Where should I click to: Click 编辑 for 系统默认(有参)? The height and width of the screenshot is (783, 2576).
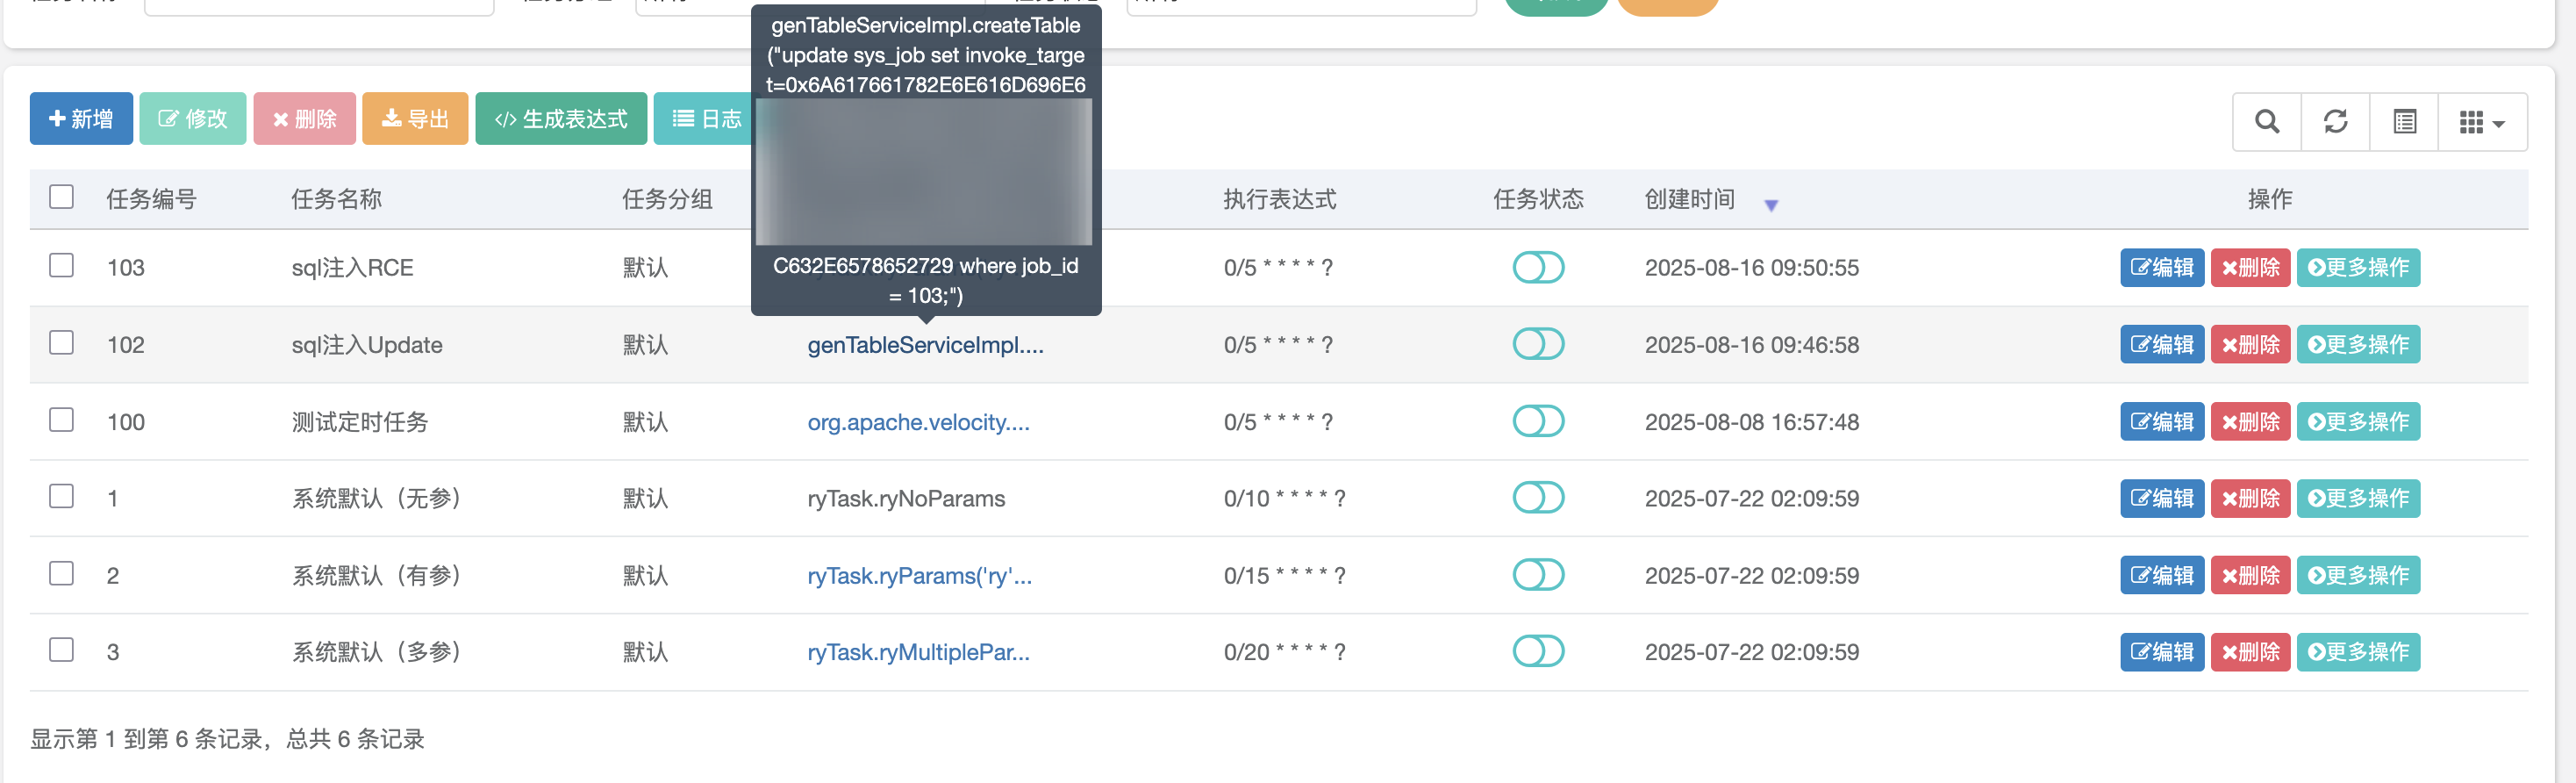click(x=2162, y=576)
